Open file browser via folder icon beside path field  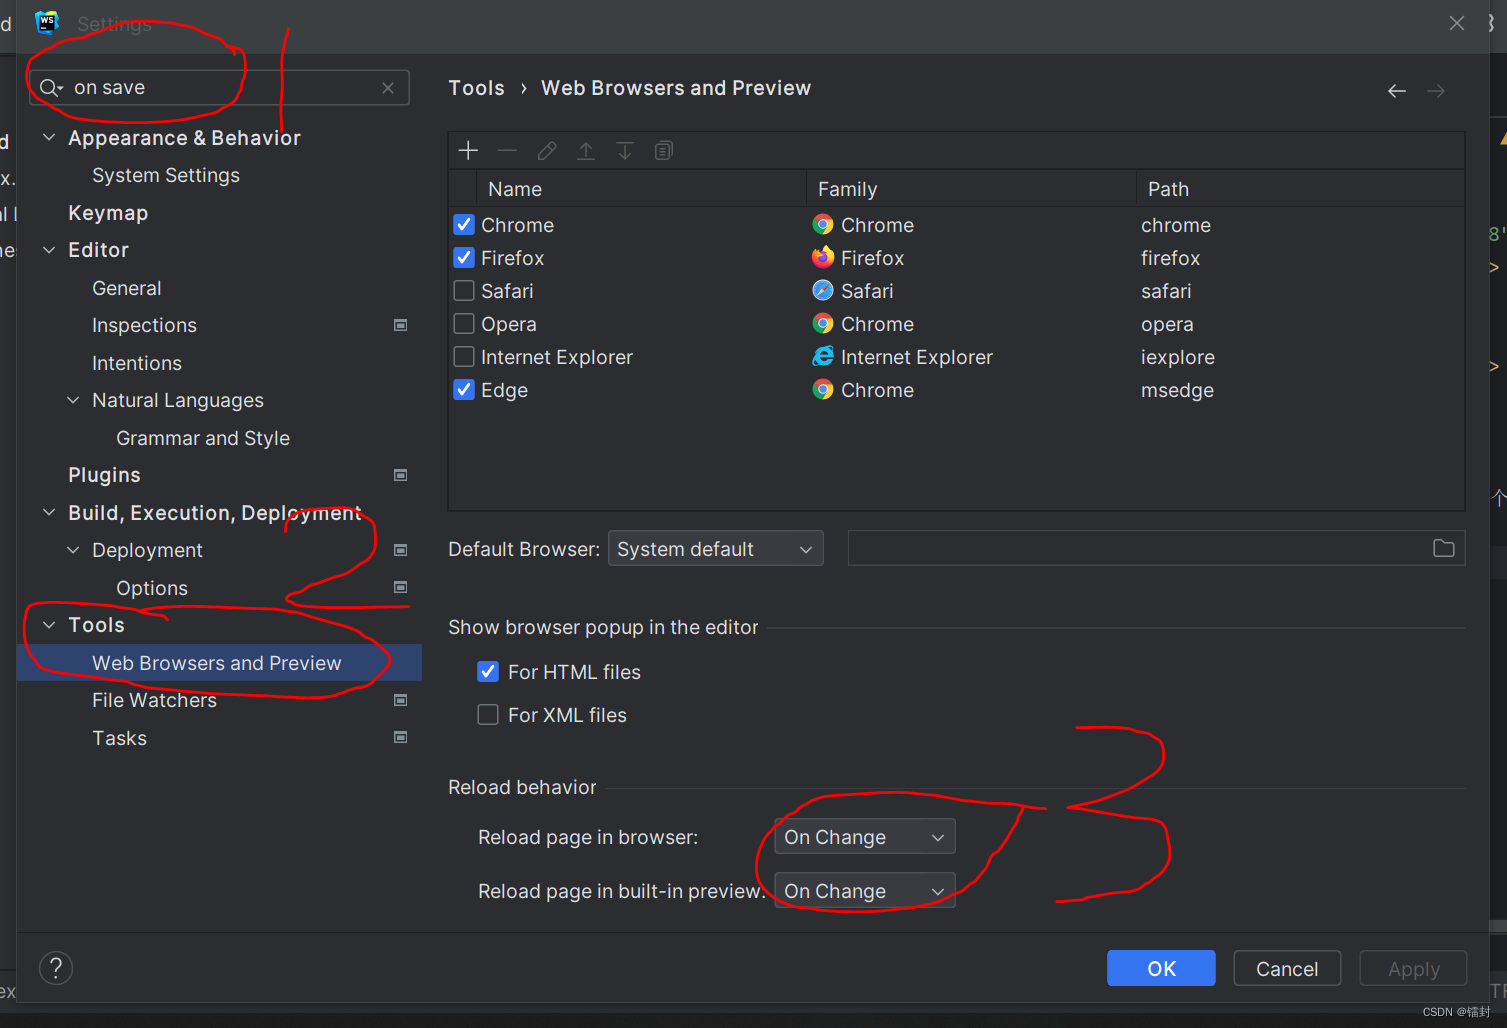[x=1443, y=548]
